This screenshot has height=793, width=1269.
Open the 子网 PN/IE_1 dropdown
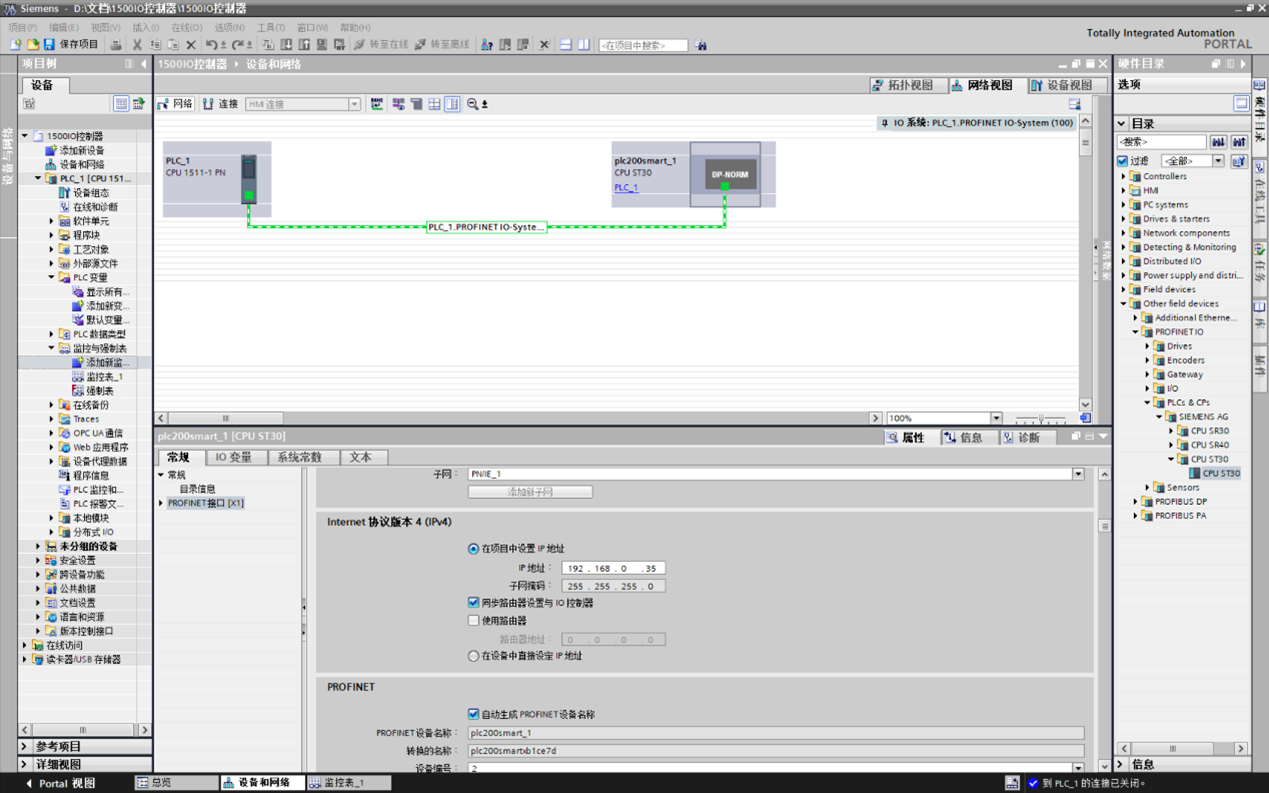(x=1078, y=474)
